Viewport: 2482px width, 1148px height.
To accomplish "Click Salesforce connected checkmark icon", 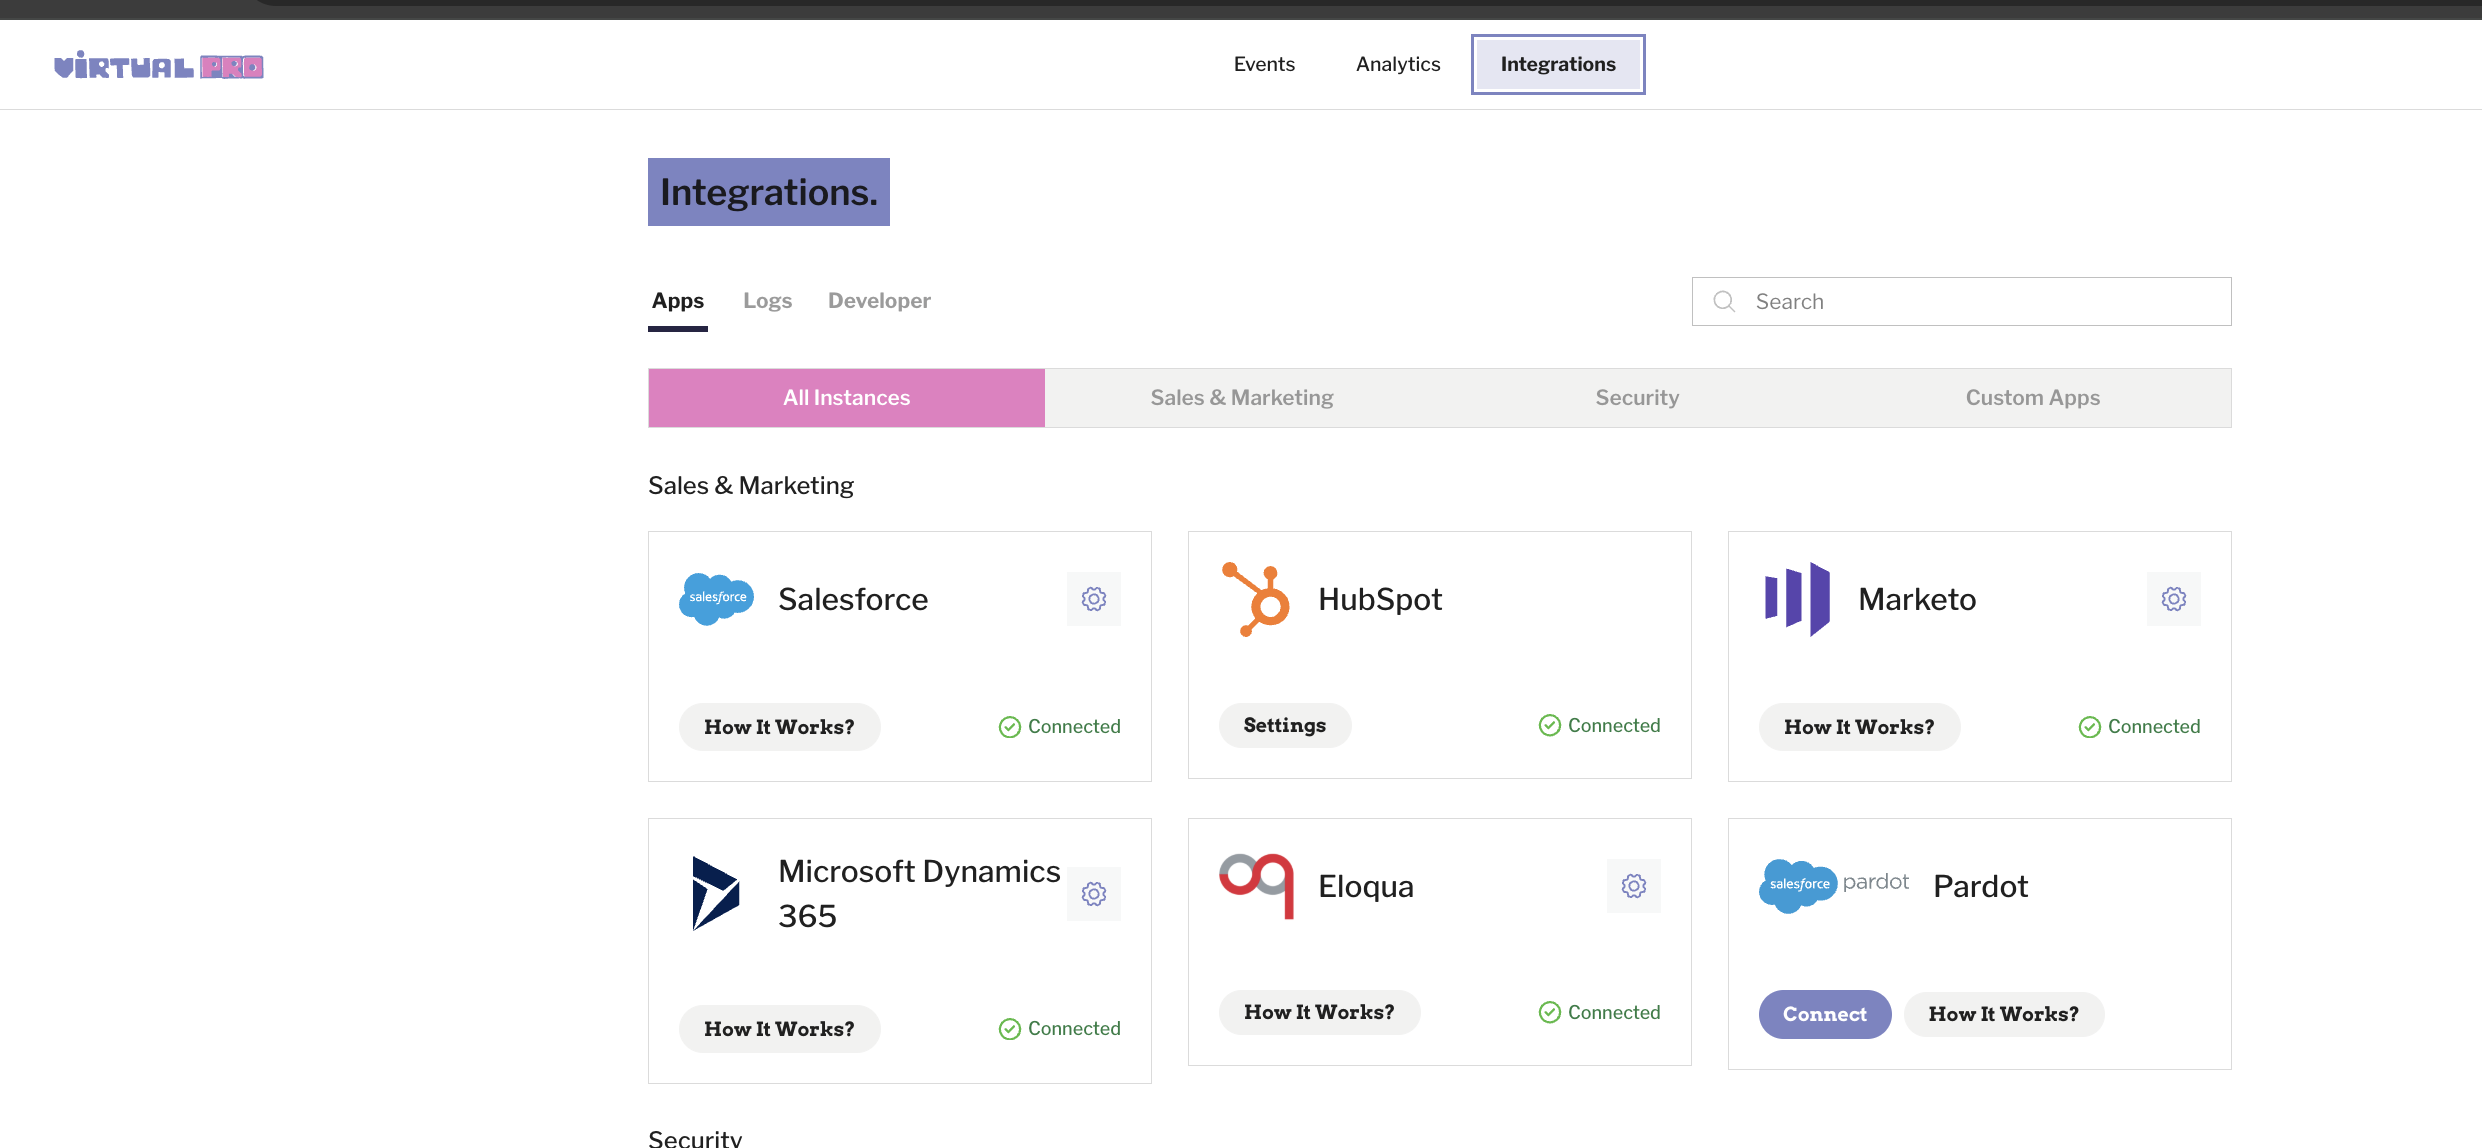I will click(1010, 727).
